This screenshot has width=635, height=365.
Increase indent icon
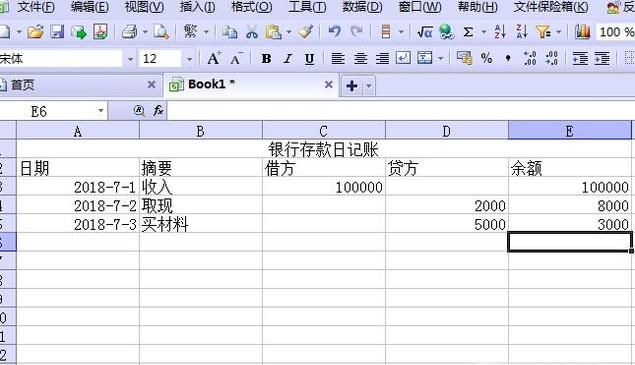602,59
